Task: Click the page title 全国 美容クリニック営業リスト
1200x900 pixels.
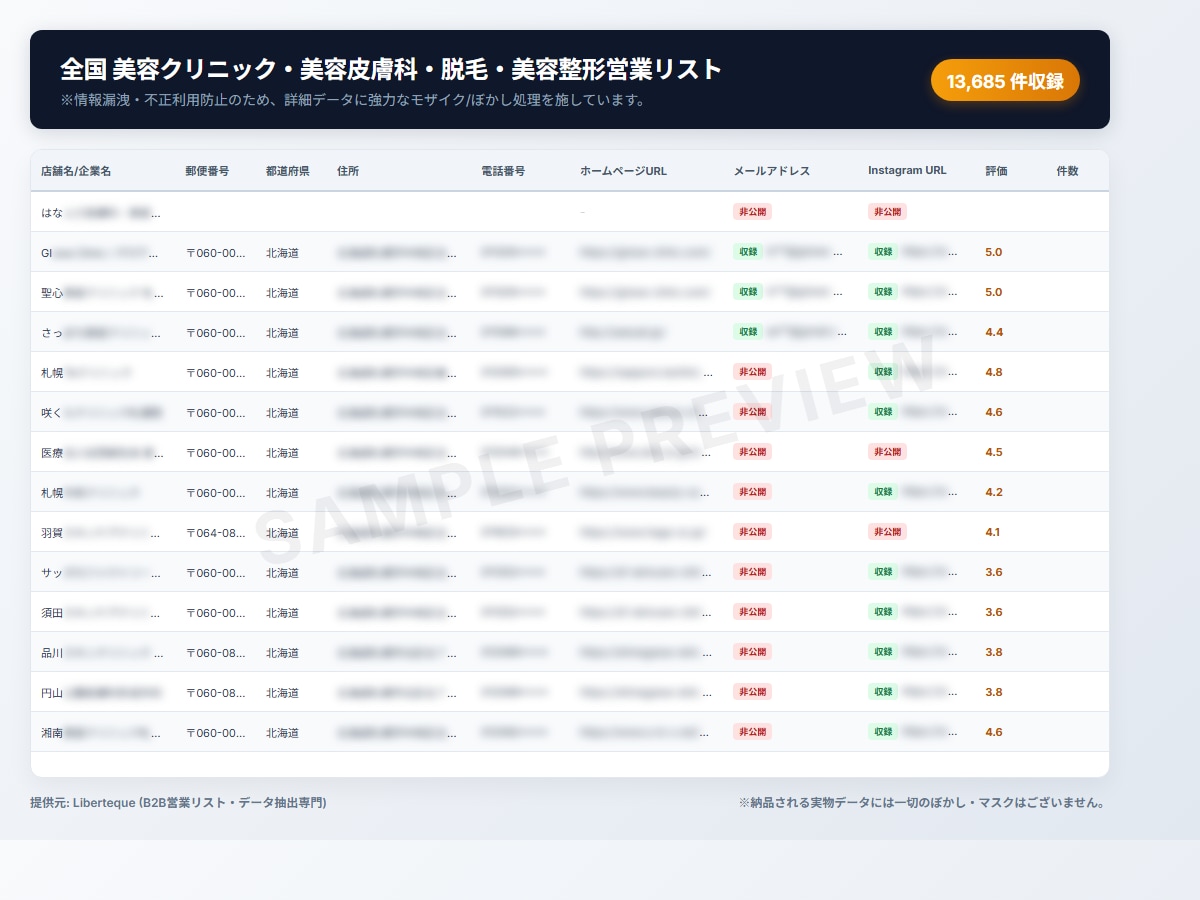Action: [391, 69]
